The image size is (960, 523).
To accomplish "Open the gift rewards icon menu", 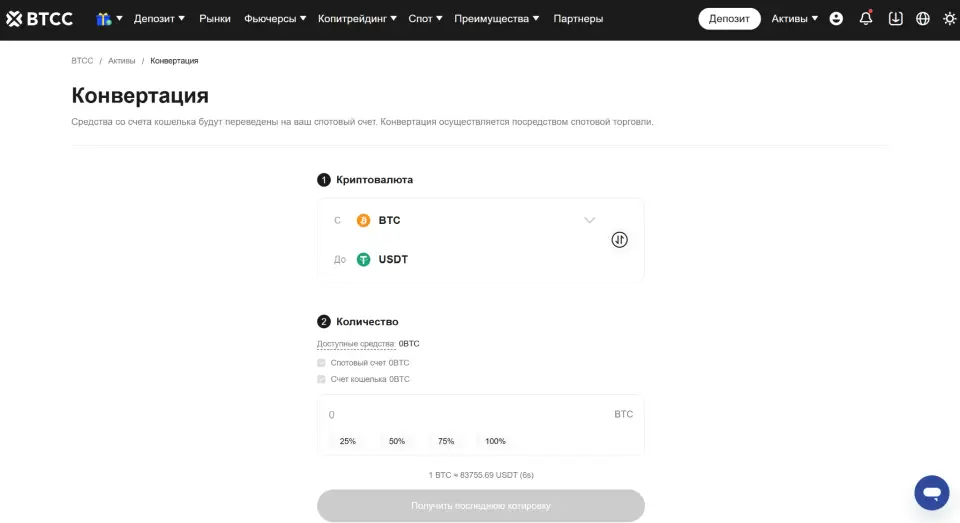I will coord(109,19).
